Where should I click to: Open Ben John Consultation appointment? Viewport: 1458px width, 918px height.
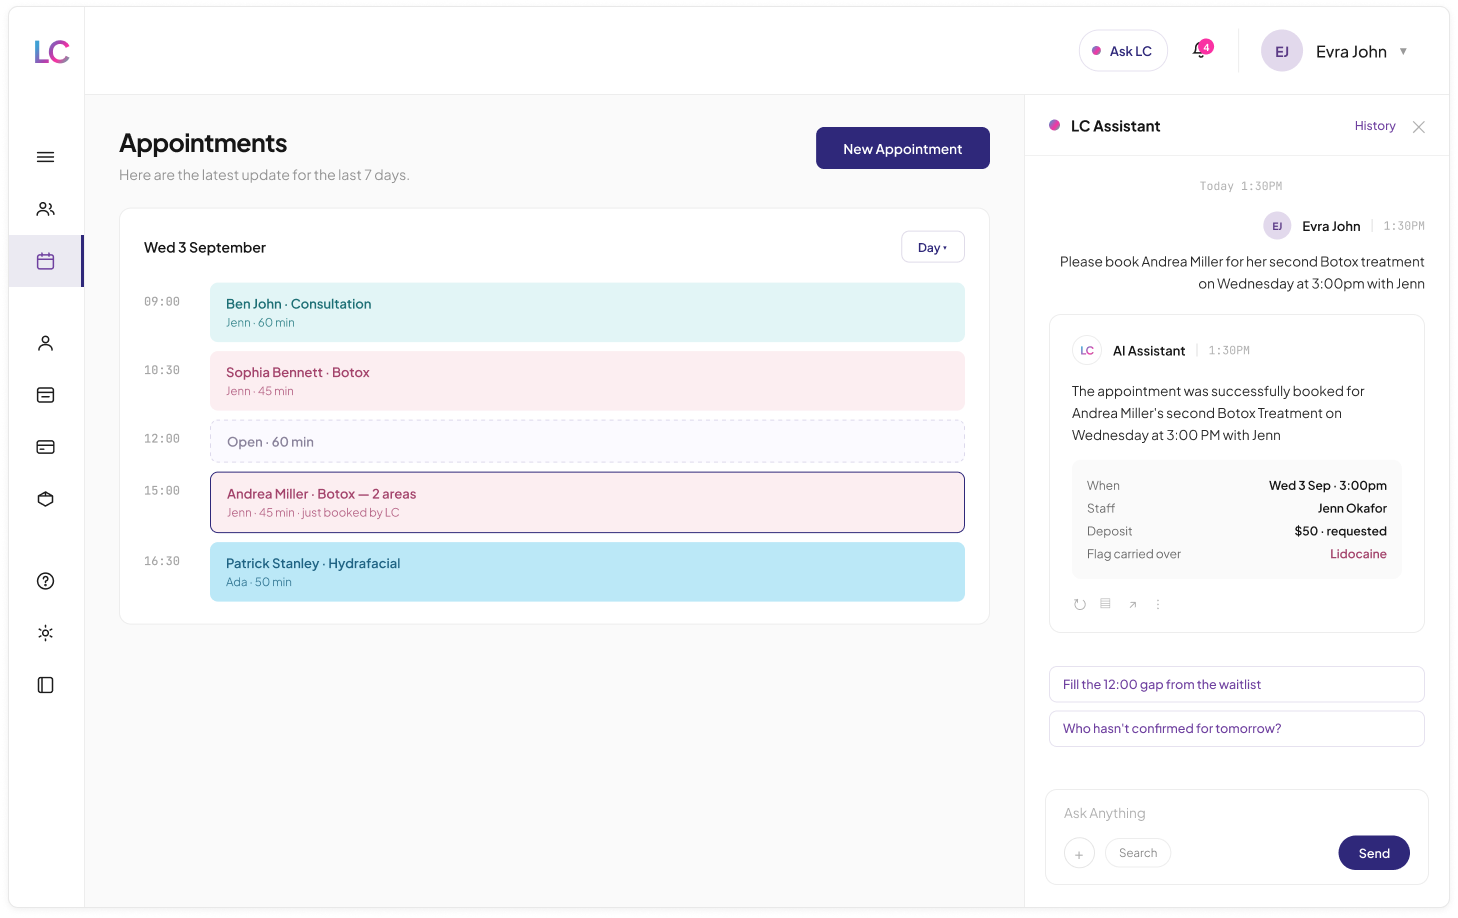(587, 312)
